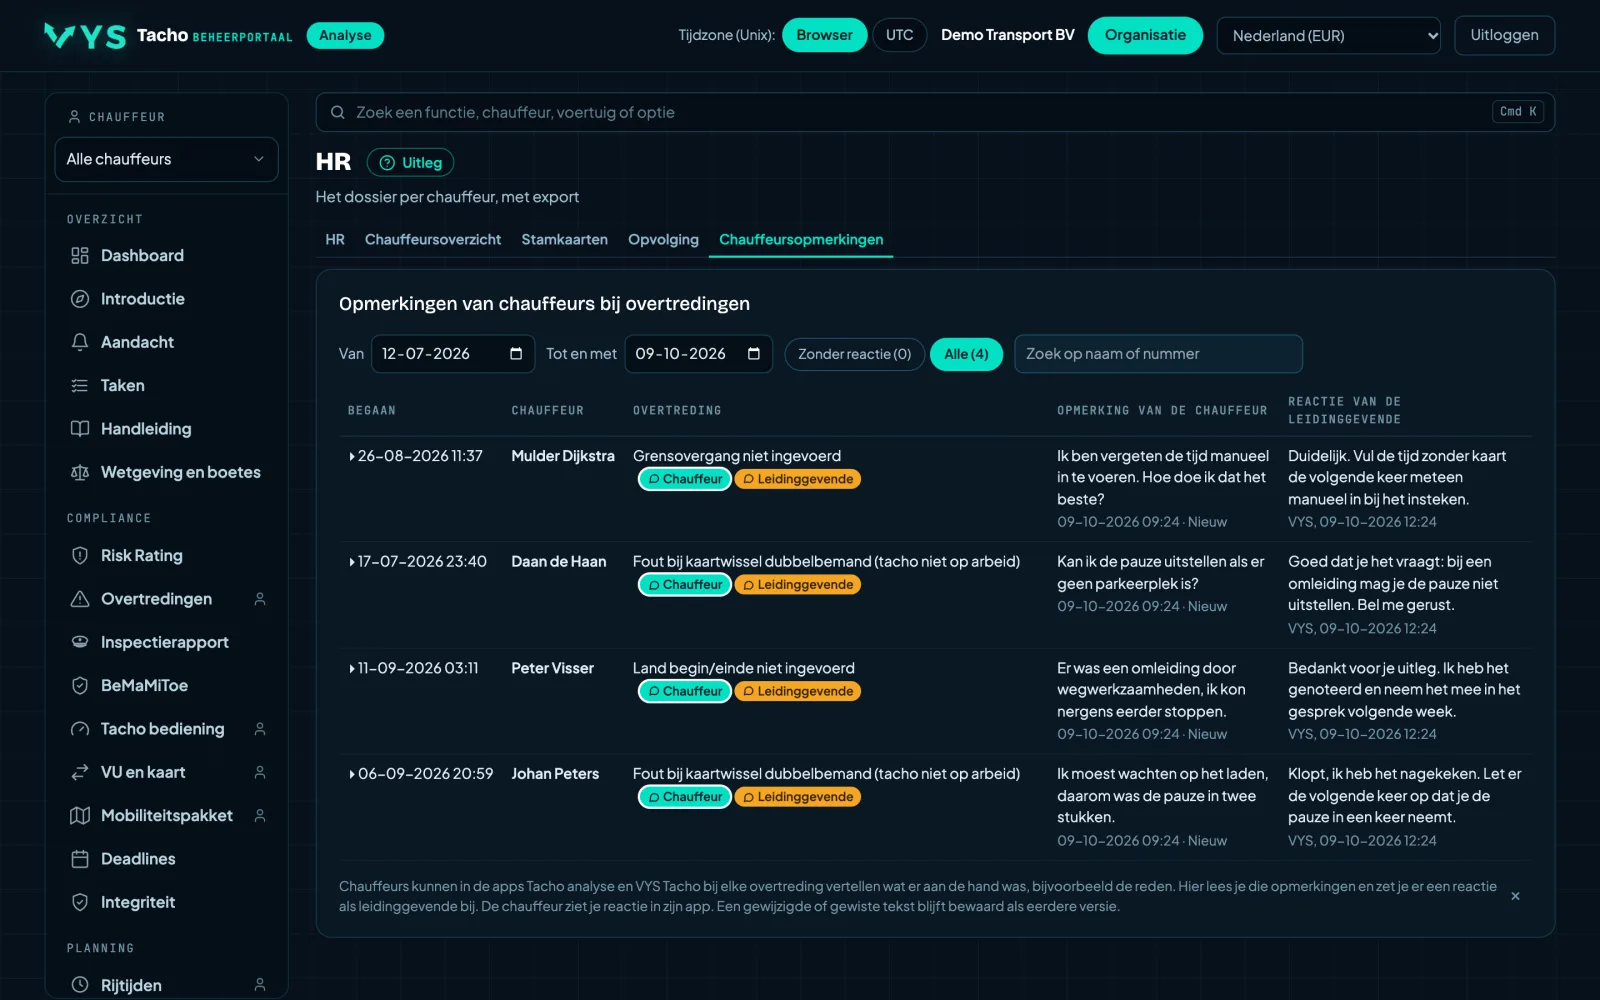1600x1000 pixels.
Task: Switch timezone to UTC
Action: pos(899,35)
